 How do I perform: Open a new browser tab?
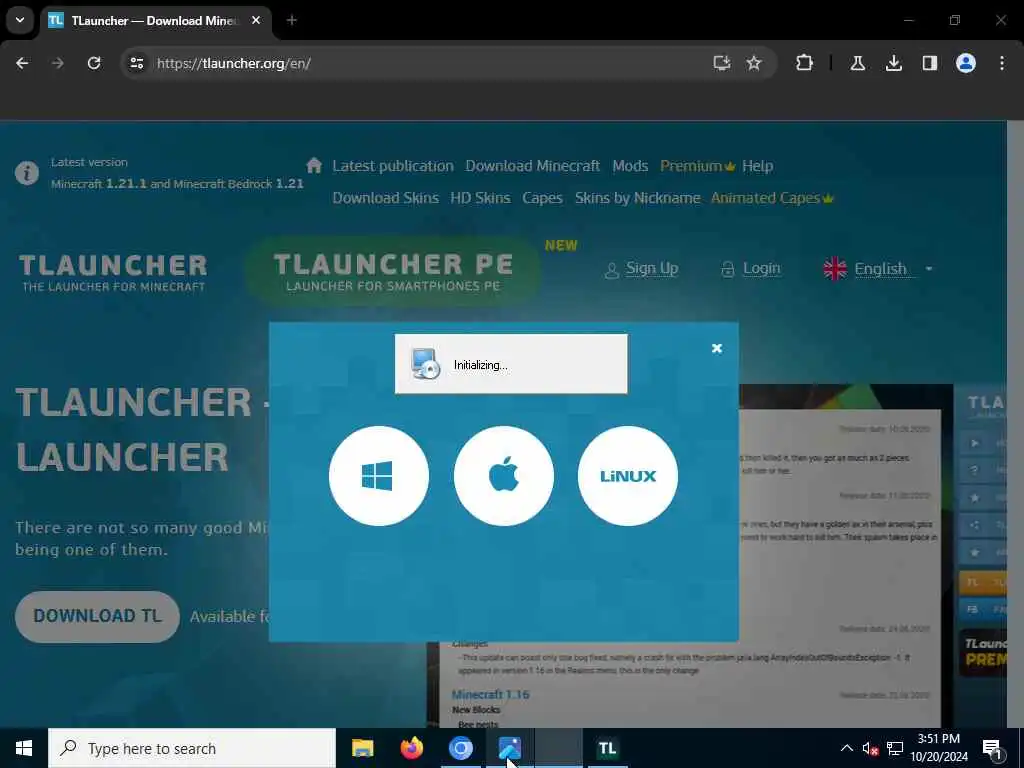pyautogui.click(x=292, y=21)
